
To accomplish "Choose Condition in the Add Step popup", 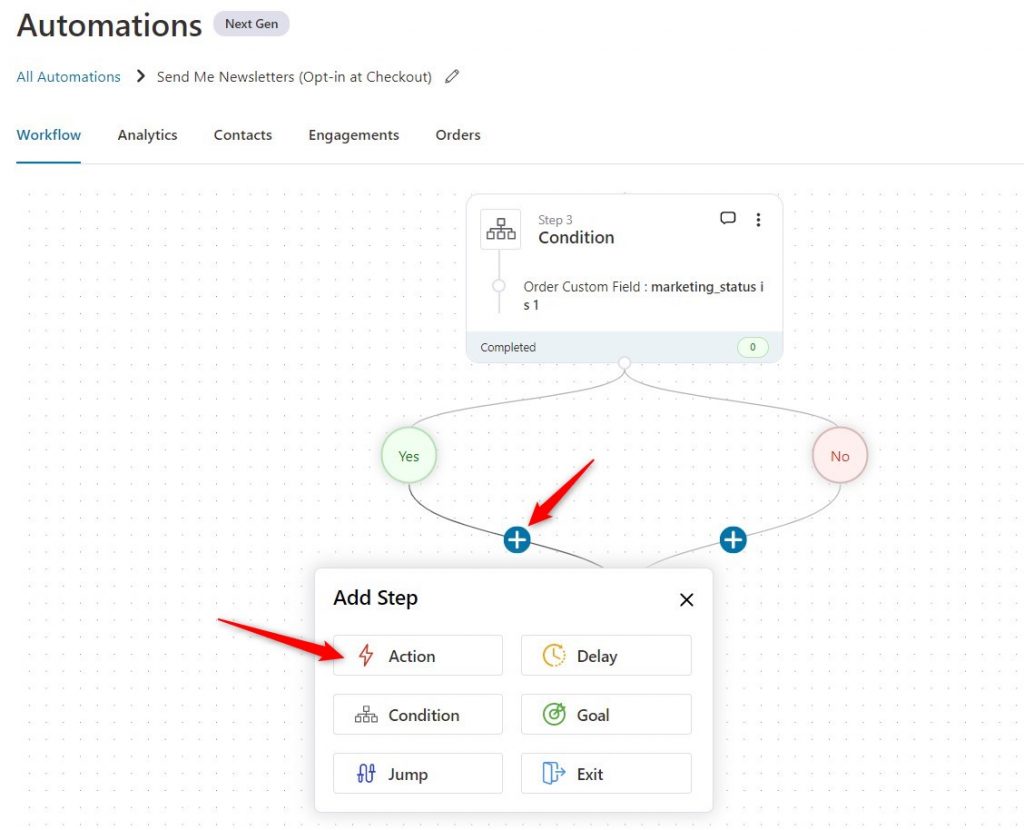I will [418, 715].
